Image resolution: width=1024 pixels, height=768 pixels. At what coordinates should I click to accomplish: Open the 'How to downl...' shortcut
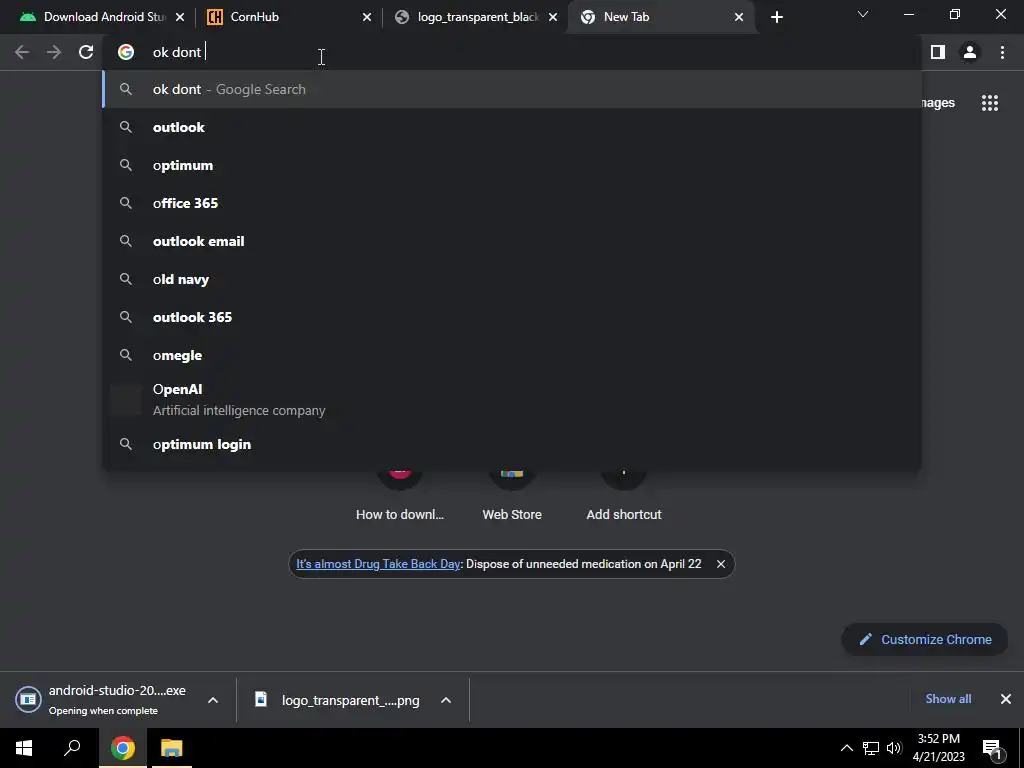[x=400, y=496]
